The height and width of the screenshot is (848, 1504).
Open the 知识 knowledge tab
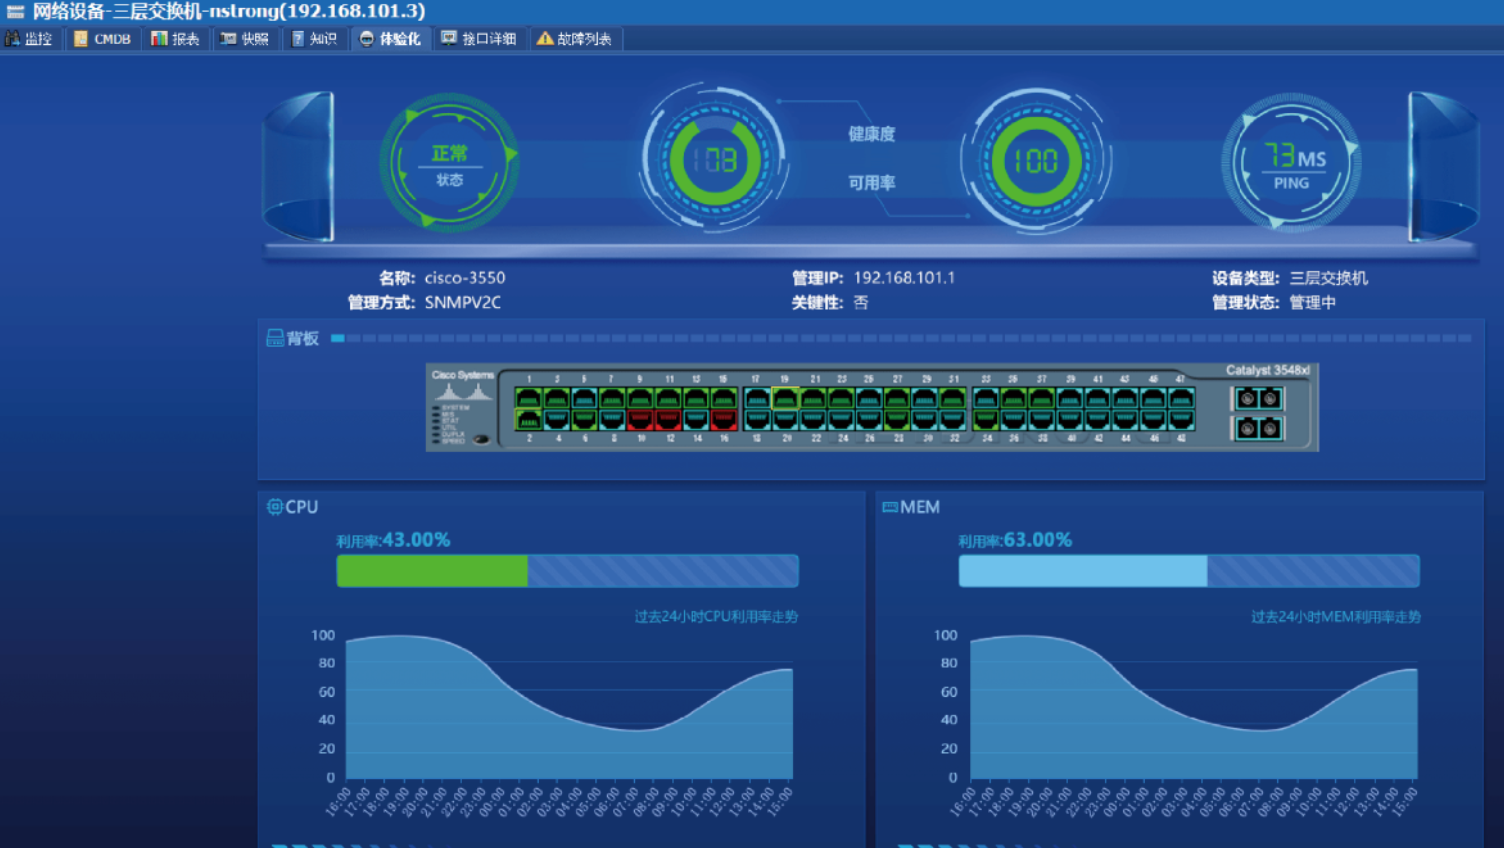(314, 39)
